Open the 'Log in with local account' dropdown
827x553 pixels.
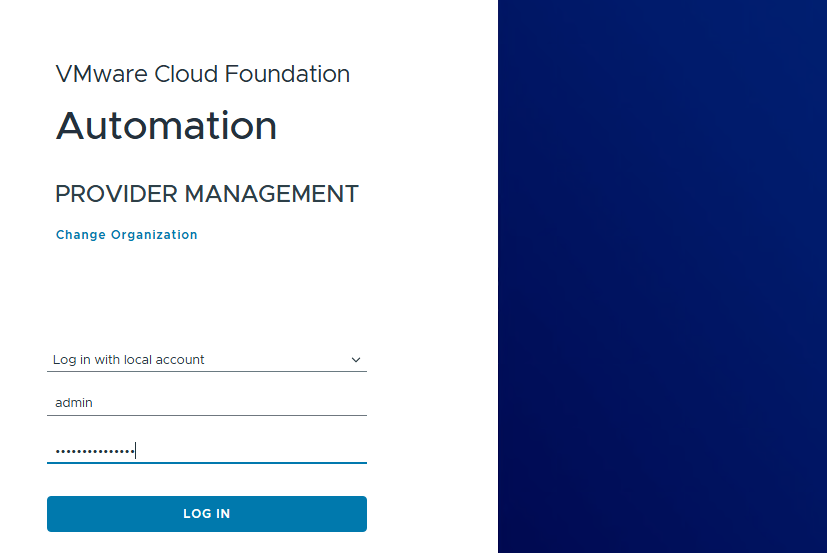tap(200, 360)
